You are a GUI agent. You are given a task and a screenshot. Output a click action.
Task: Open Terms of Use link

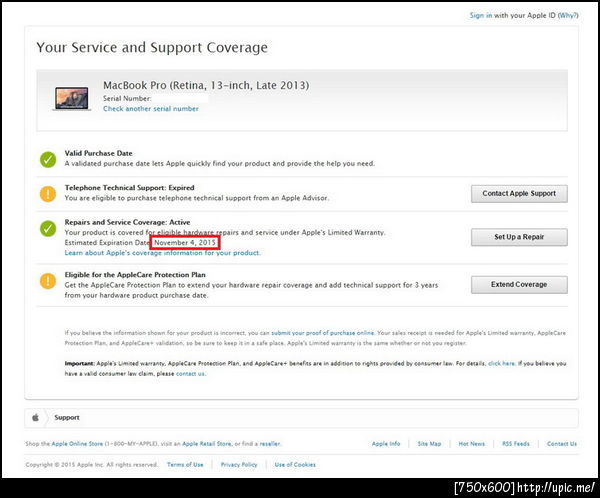pos(185,464)
